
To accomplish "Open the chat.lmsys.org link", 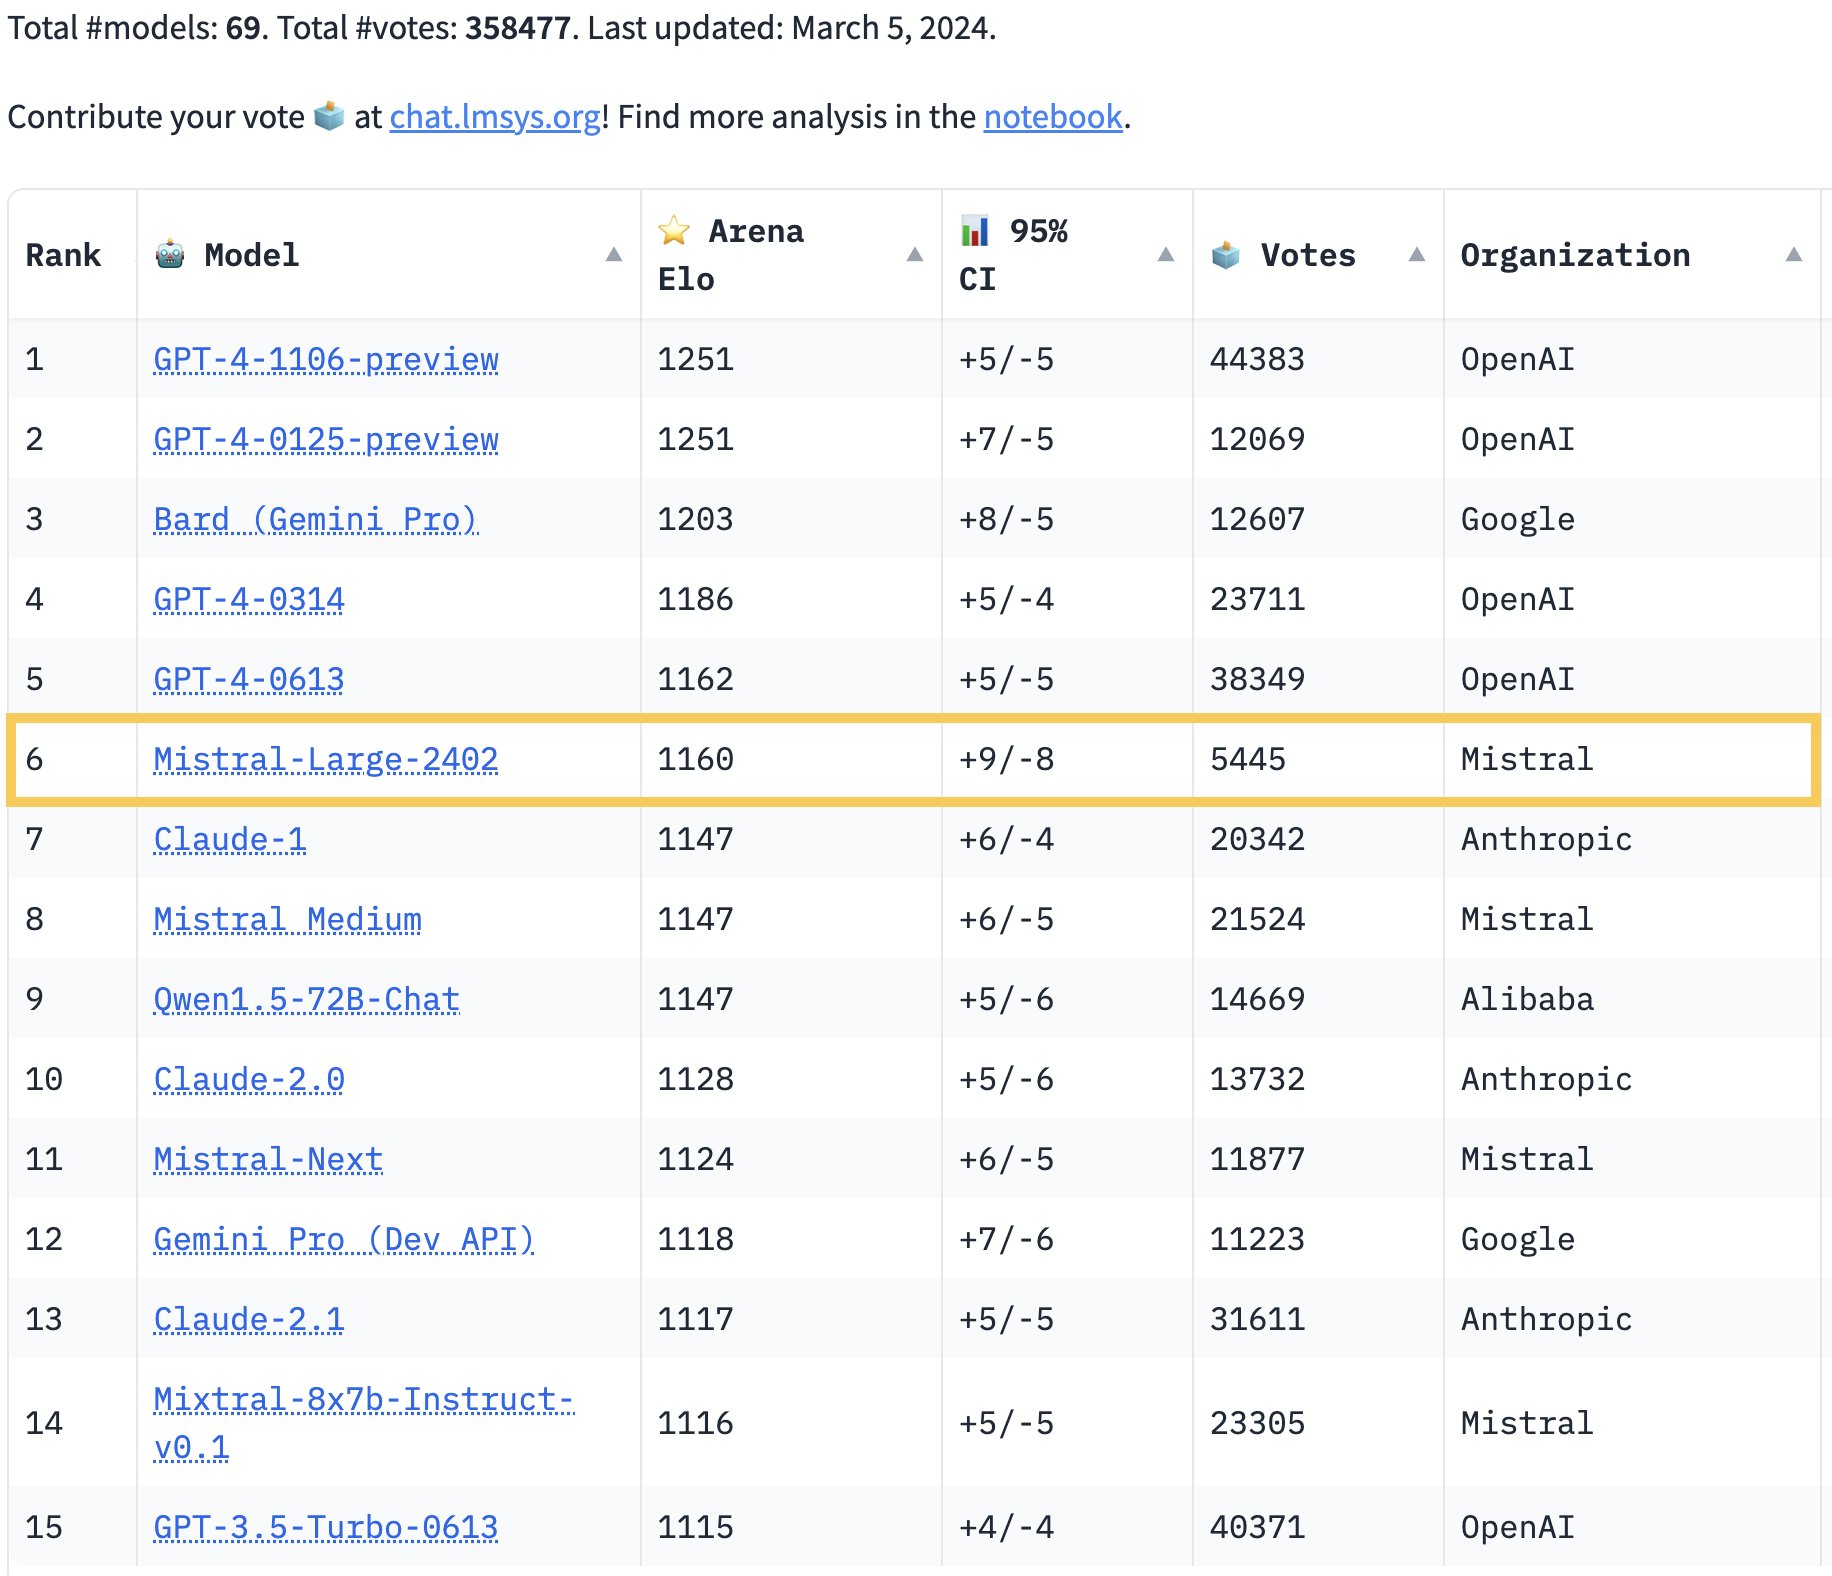I will (495, 117).
